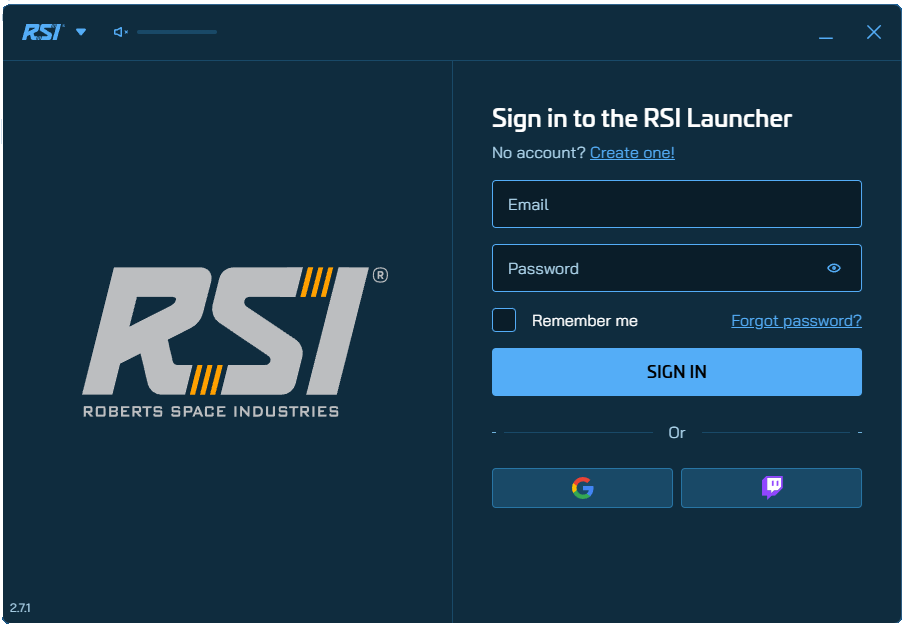Show the password using the eye icon

tap(834, 268)
